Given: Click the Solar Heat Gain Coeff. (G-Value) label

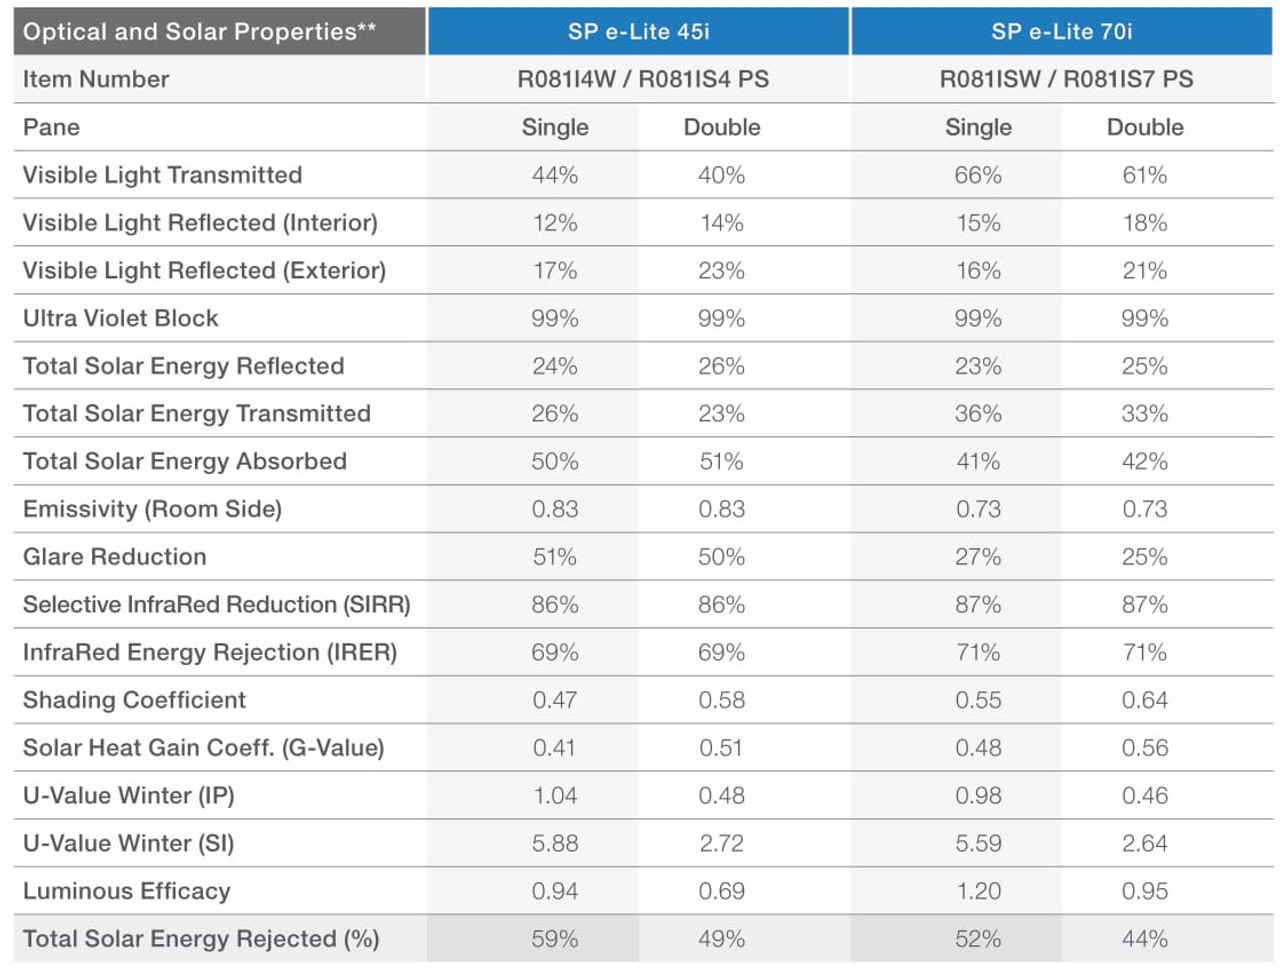Looking at the screenshot, I should 203,748.
